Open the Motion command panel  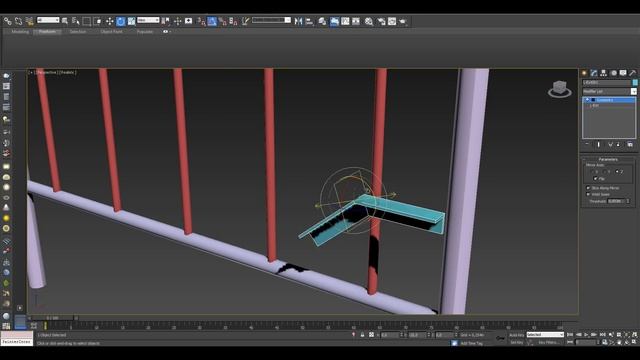[x=613, y=73]
